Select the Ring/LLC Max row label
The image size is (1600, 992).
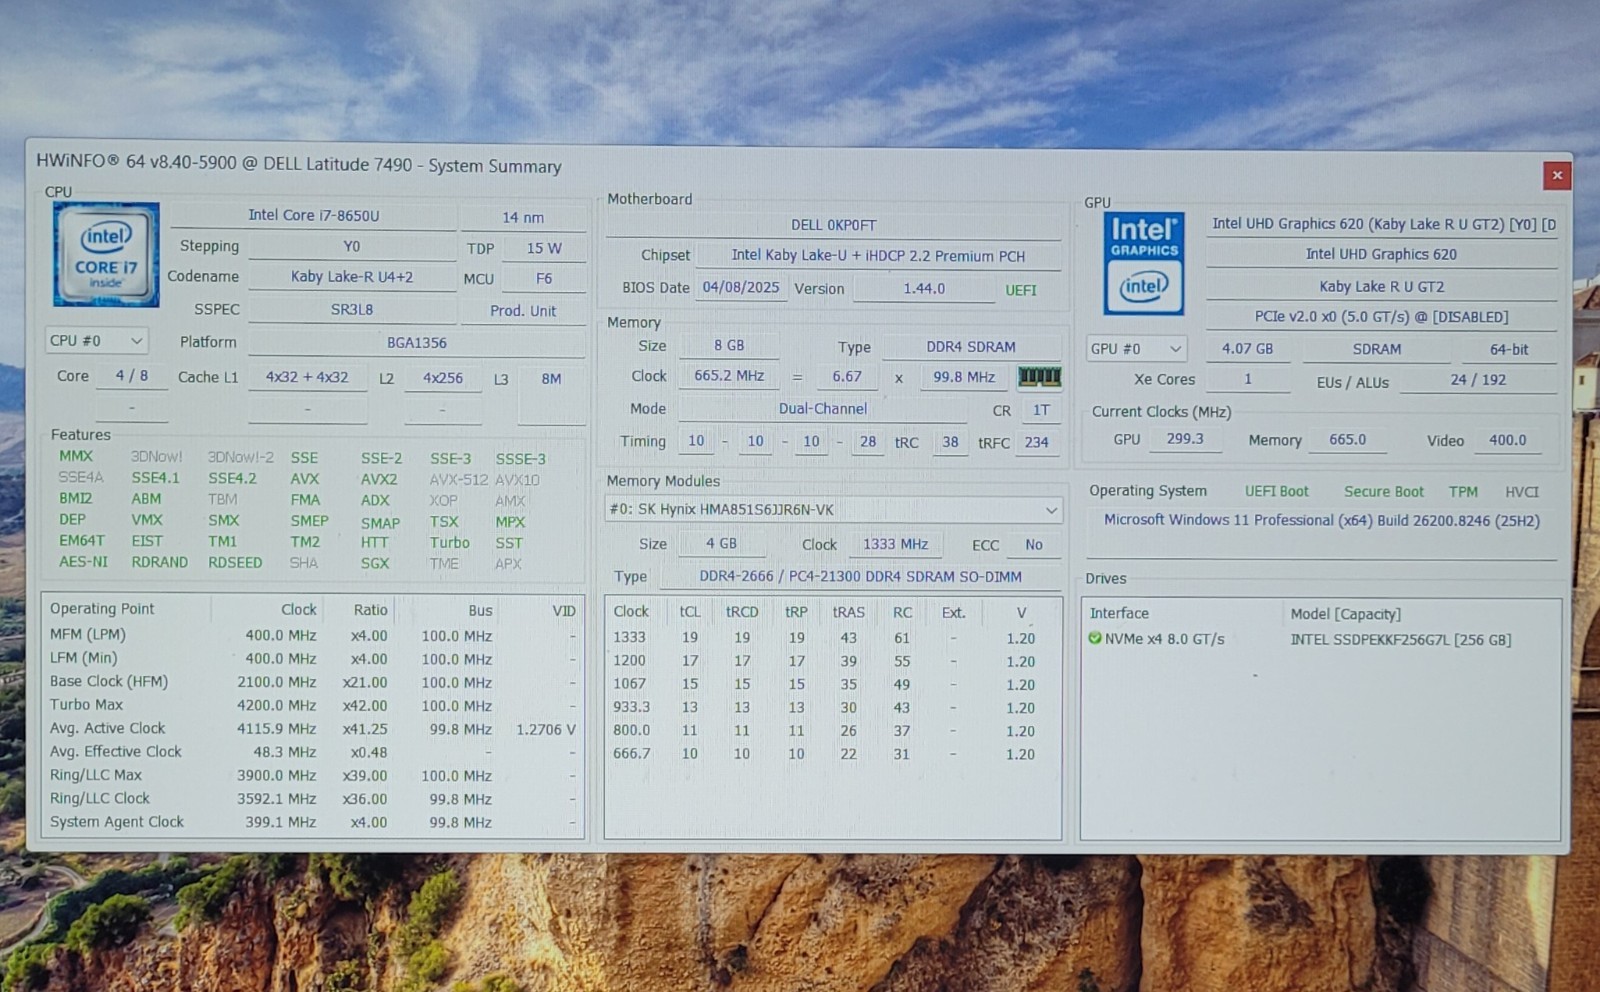(x=96, y=775)
